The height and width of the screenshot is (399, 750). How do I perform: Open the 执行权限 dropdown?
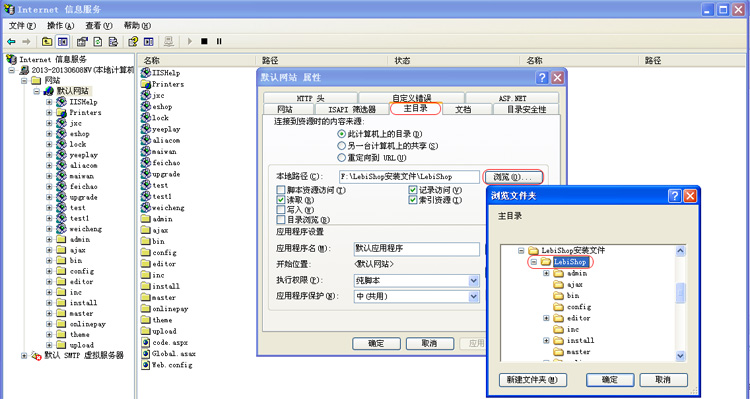(x=474, y=280)
